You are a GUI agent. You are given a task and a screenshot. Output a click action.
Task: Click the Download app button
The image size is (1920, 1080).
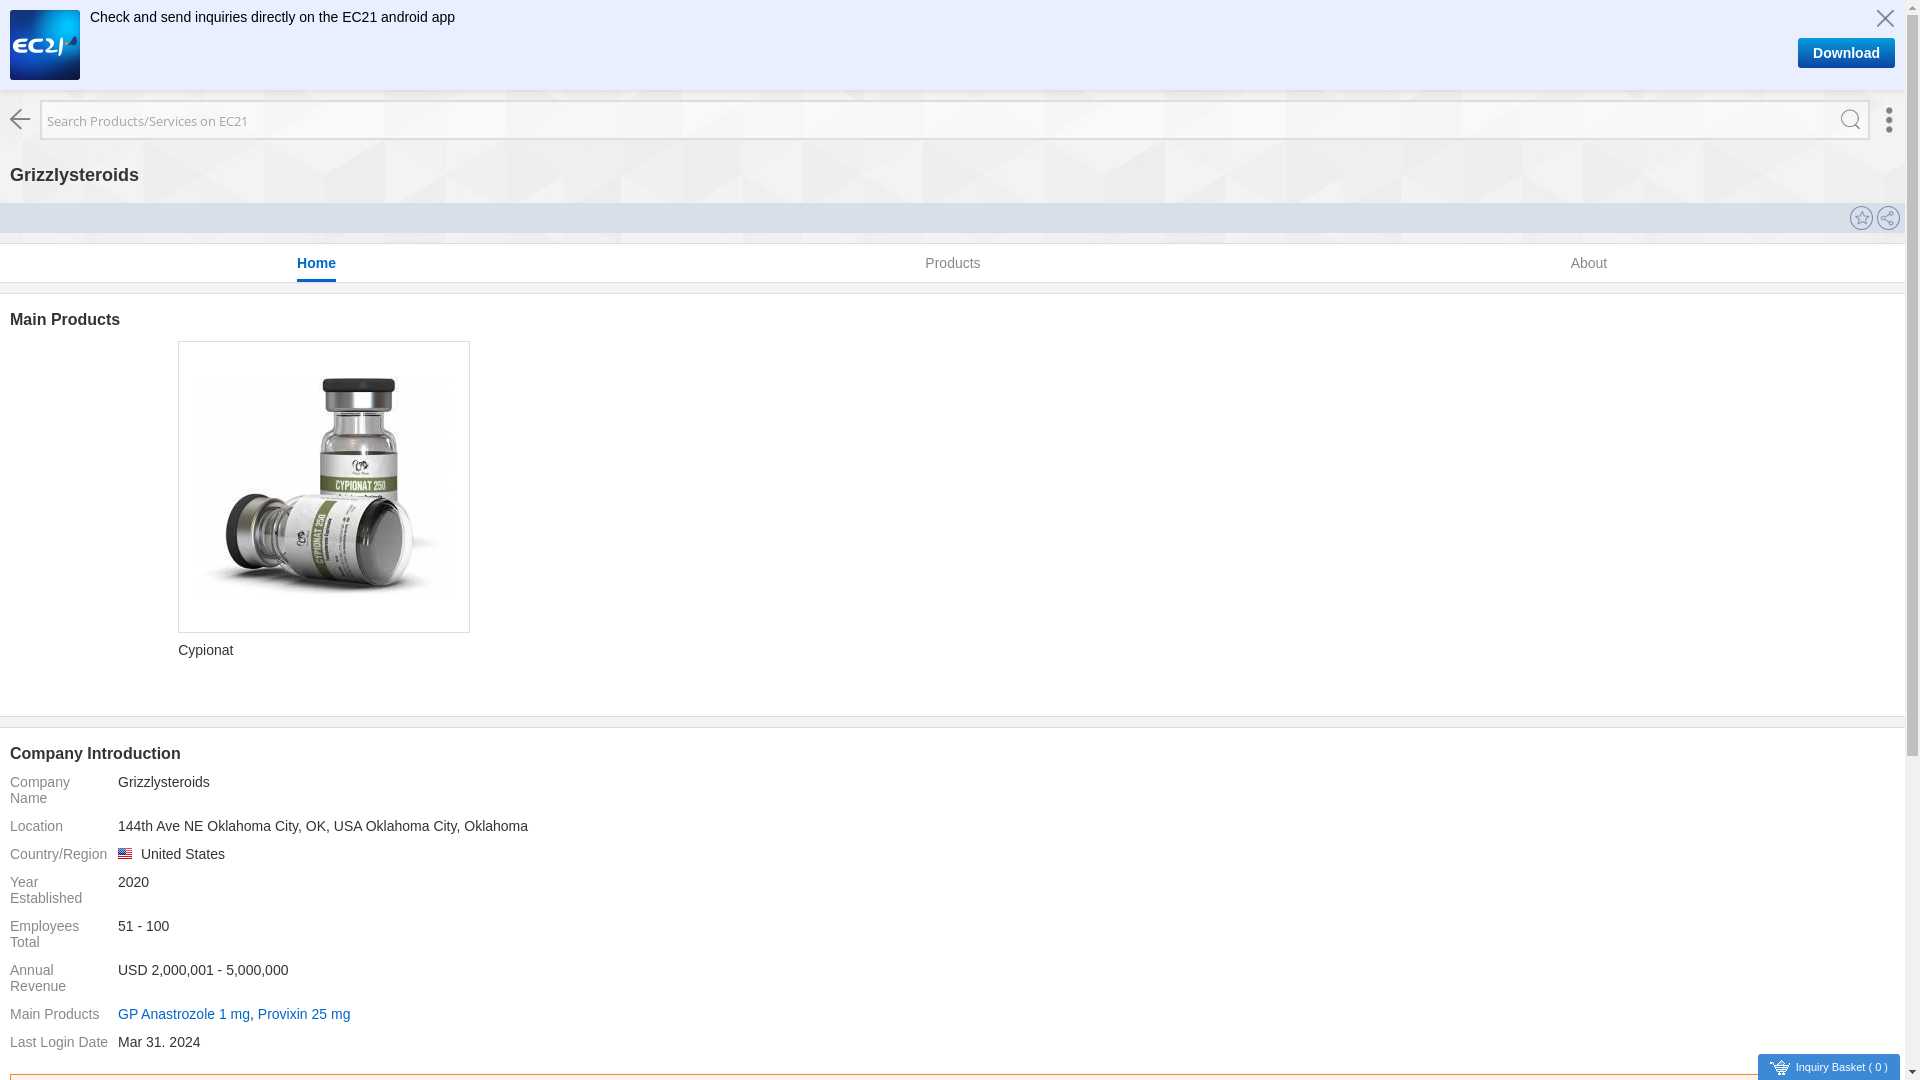click(x=1846, y=53)
